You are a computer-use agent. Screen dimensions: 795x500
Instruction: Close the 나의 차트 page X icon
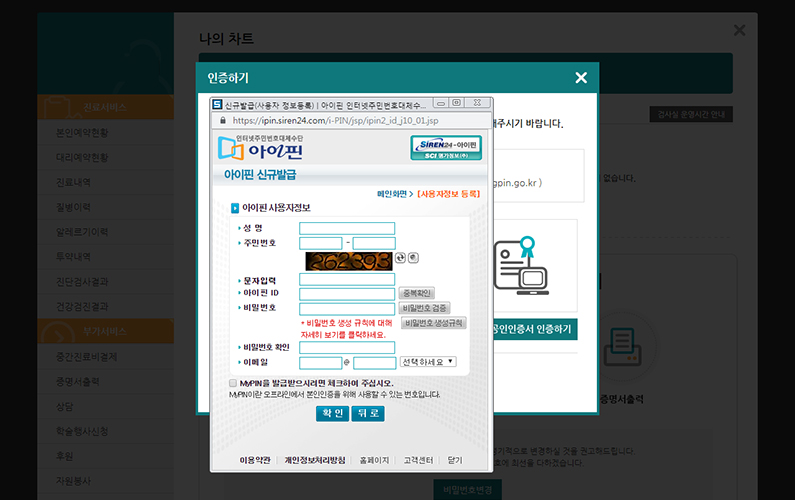[x=739, y=30]
